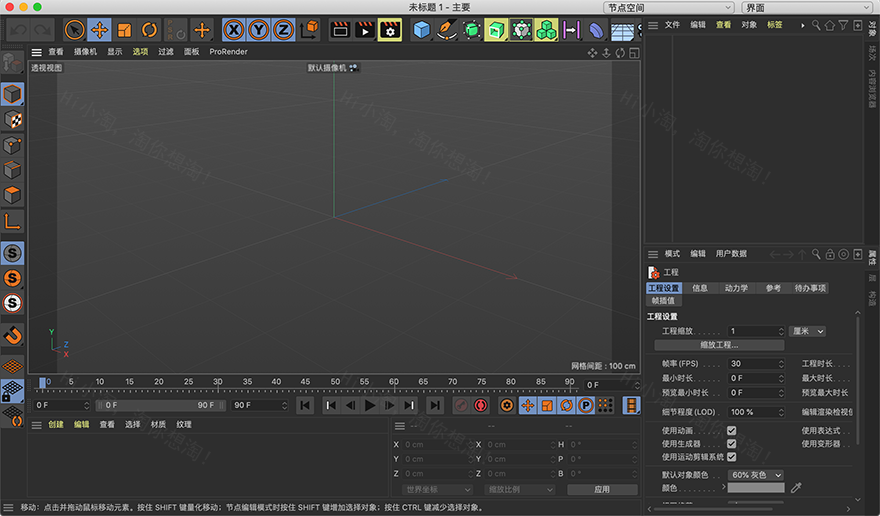Click the record active objects button
This screenshot has width=880, height=516.
coord(461,405)
